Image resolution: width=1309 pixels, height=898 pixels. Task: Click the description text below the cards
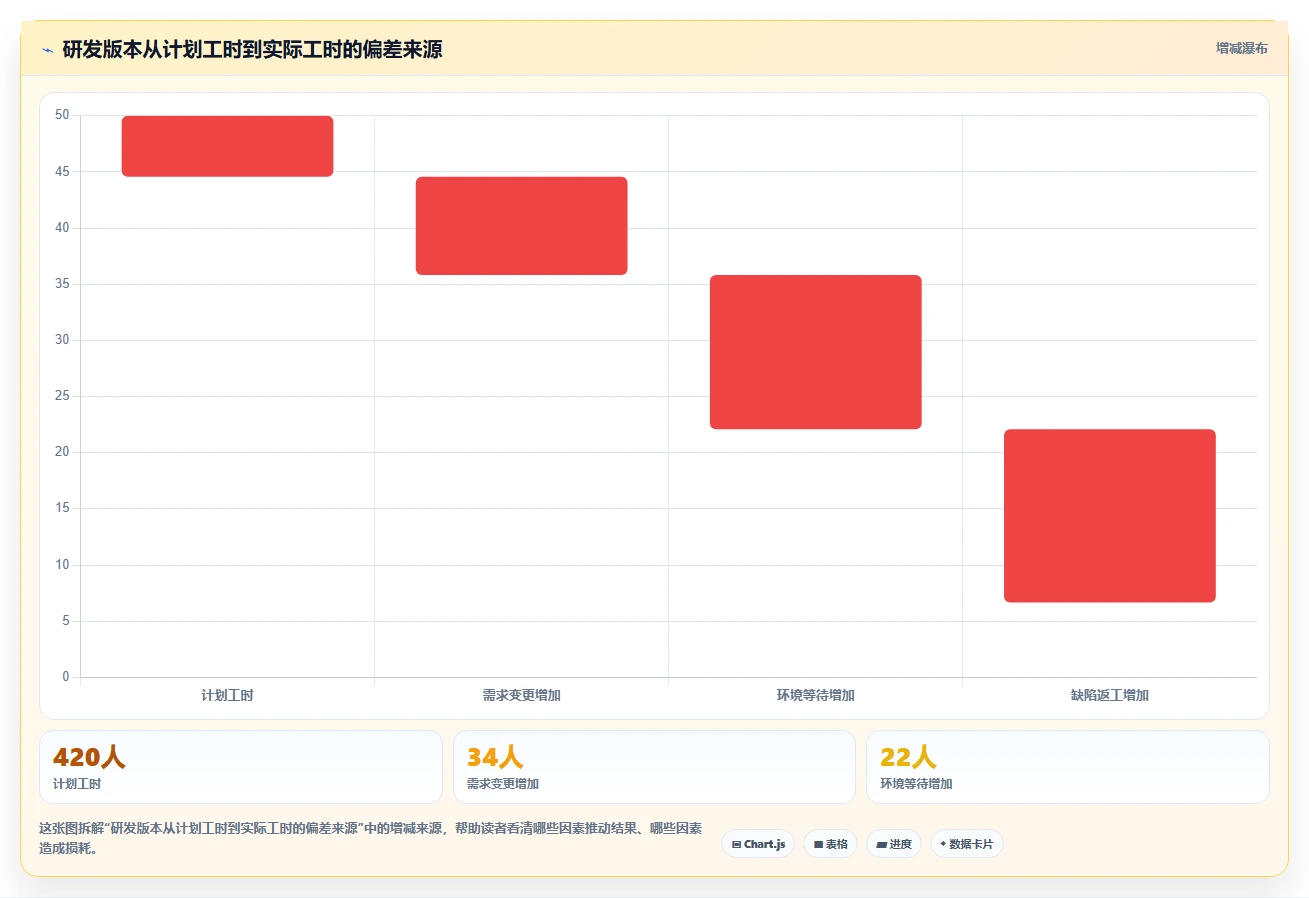tap(371, 839)
